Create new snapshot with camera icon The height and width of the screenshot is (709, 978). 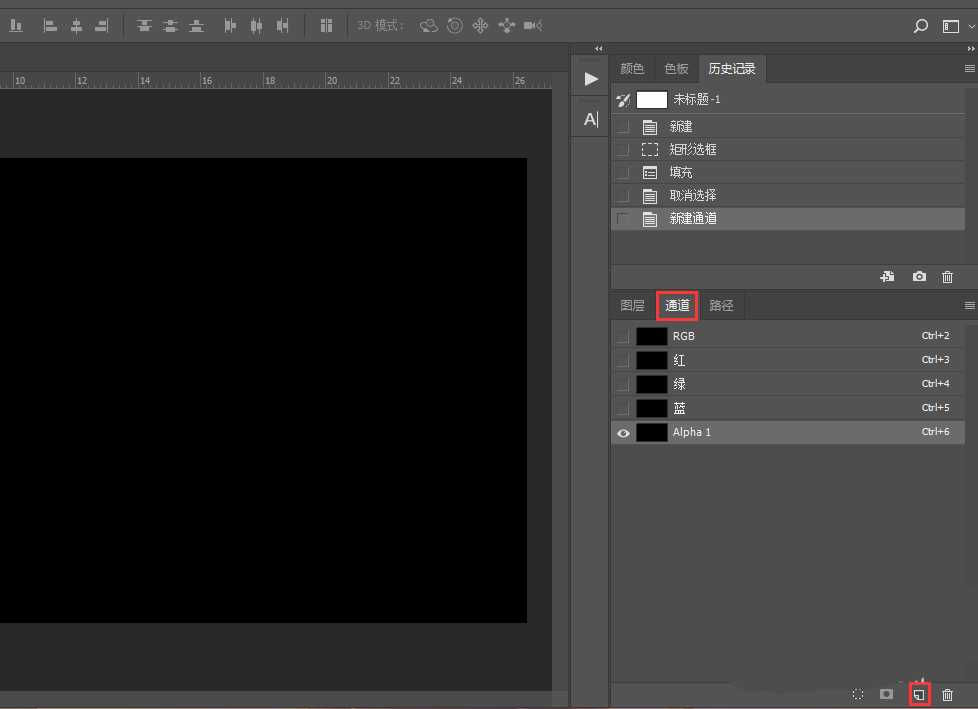point(919,277)
